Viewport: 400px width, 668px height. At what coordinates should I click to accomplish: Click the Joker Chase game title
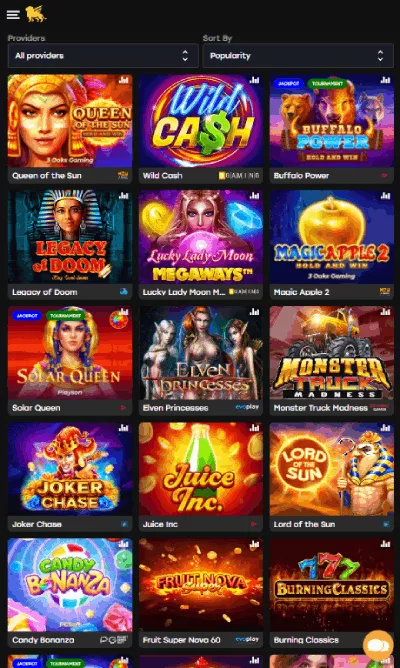click(x=37, y=524)
